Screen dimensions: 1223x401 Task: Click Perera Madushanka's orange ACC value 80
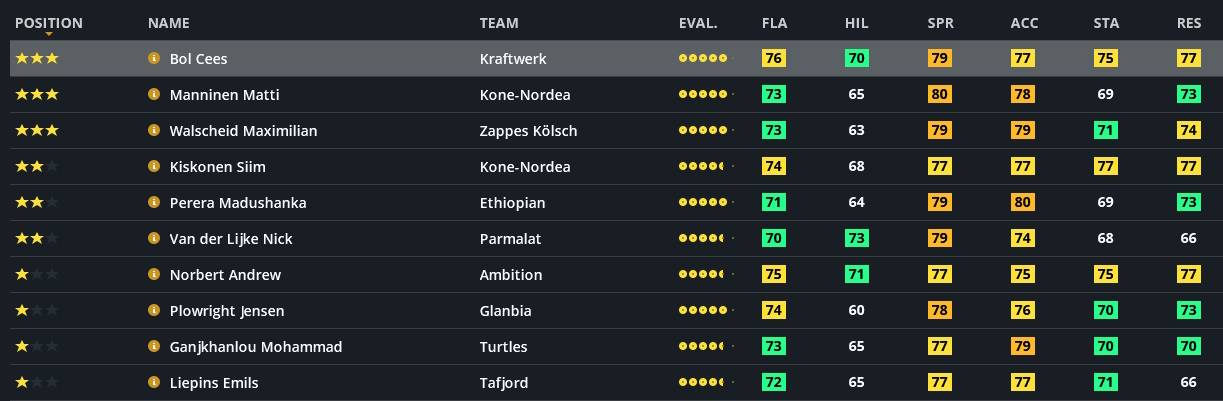(x=1022, y=203)
